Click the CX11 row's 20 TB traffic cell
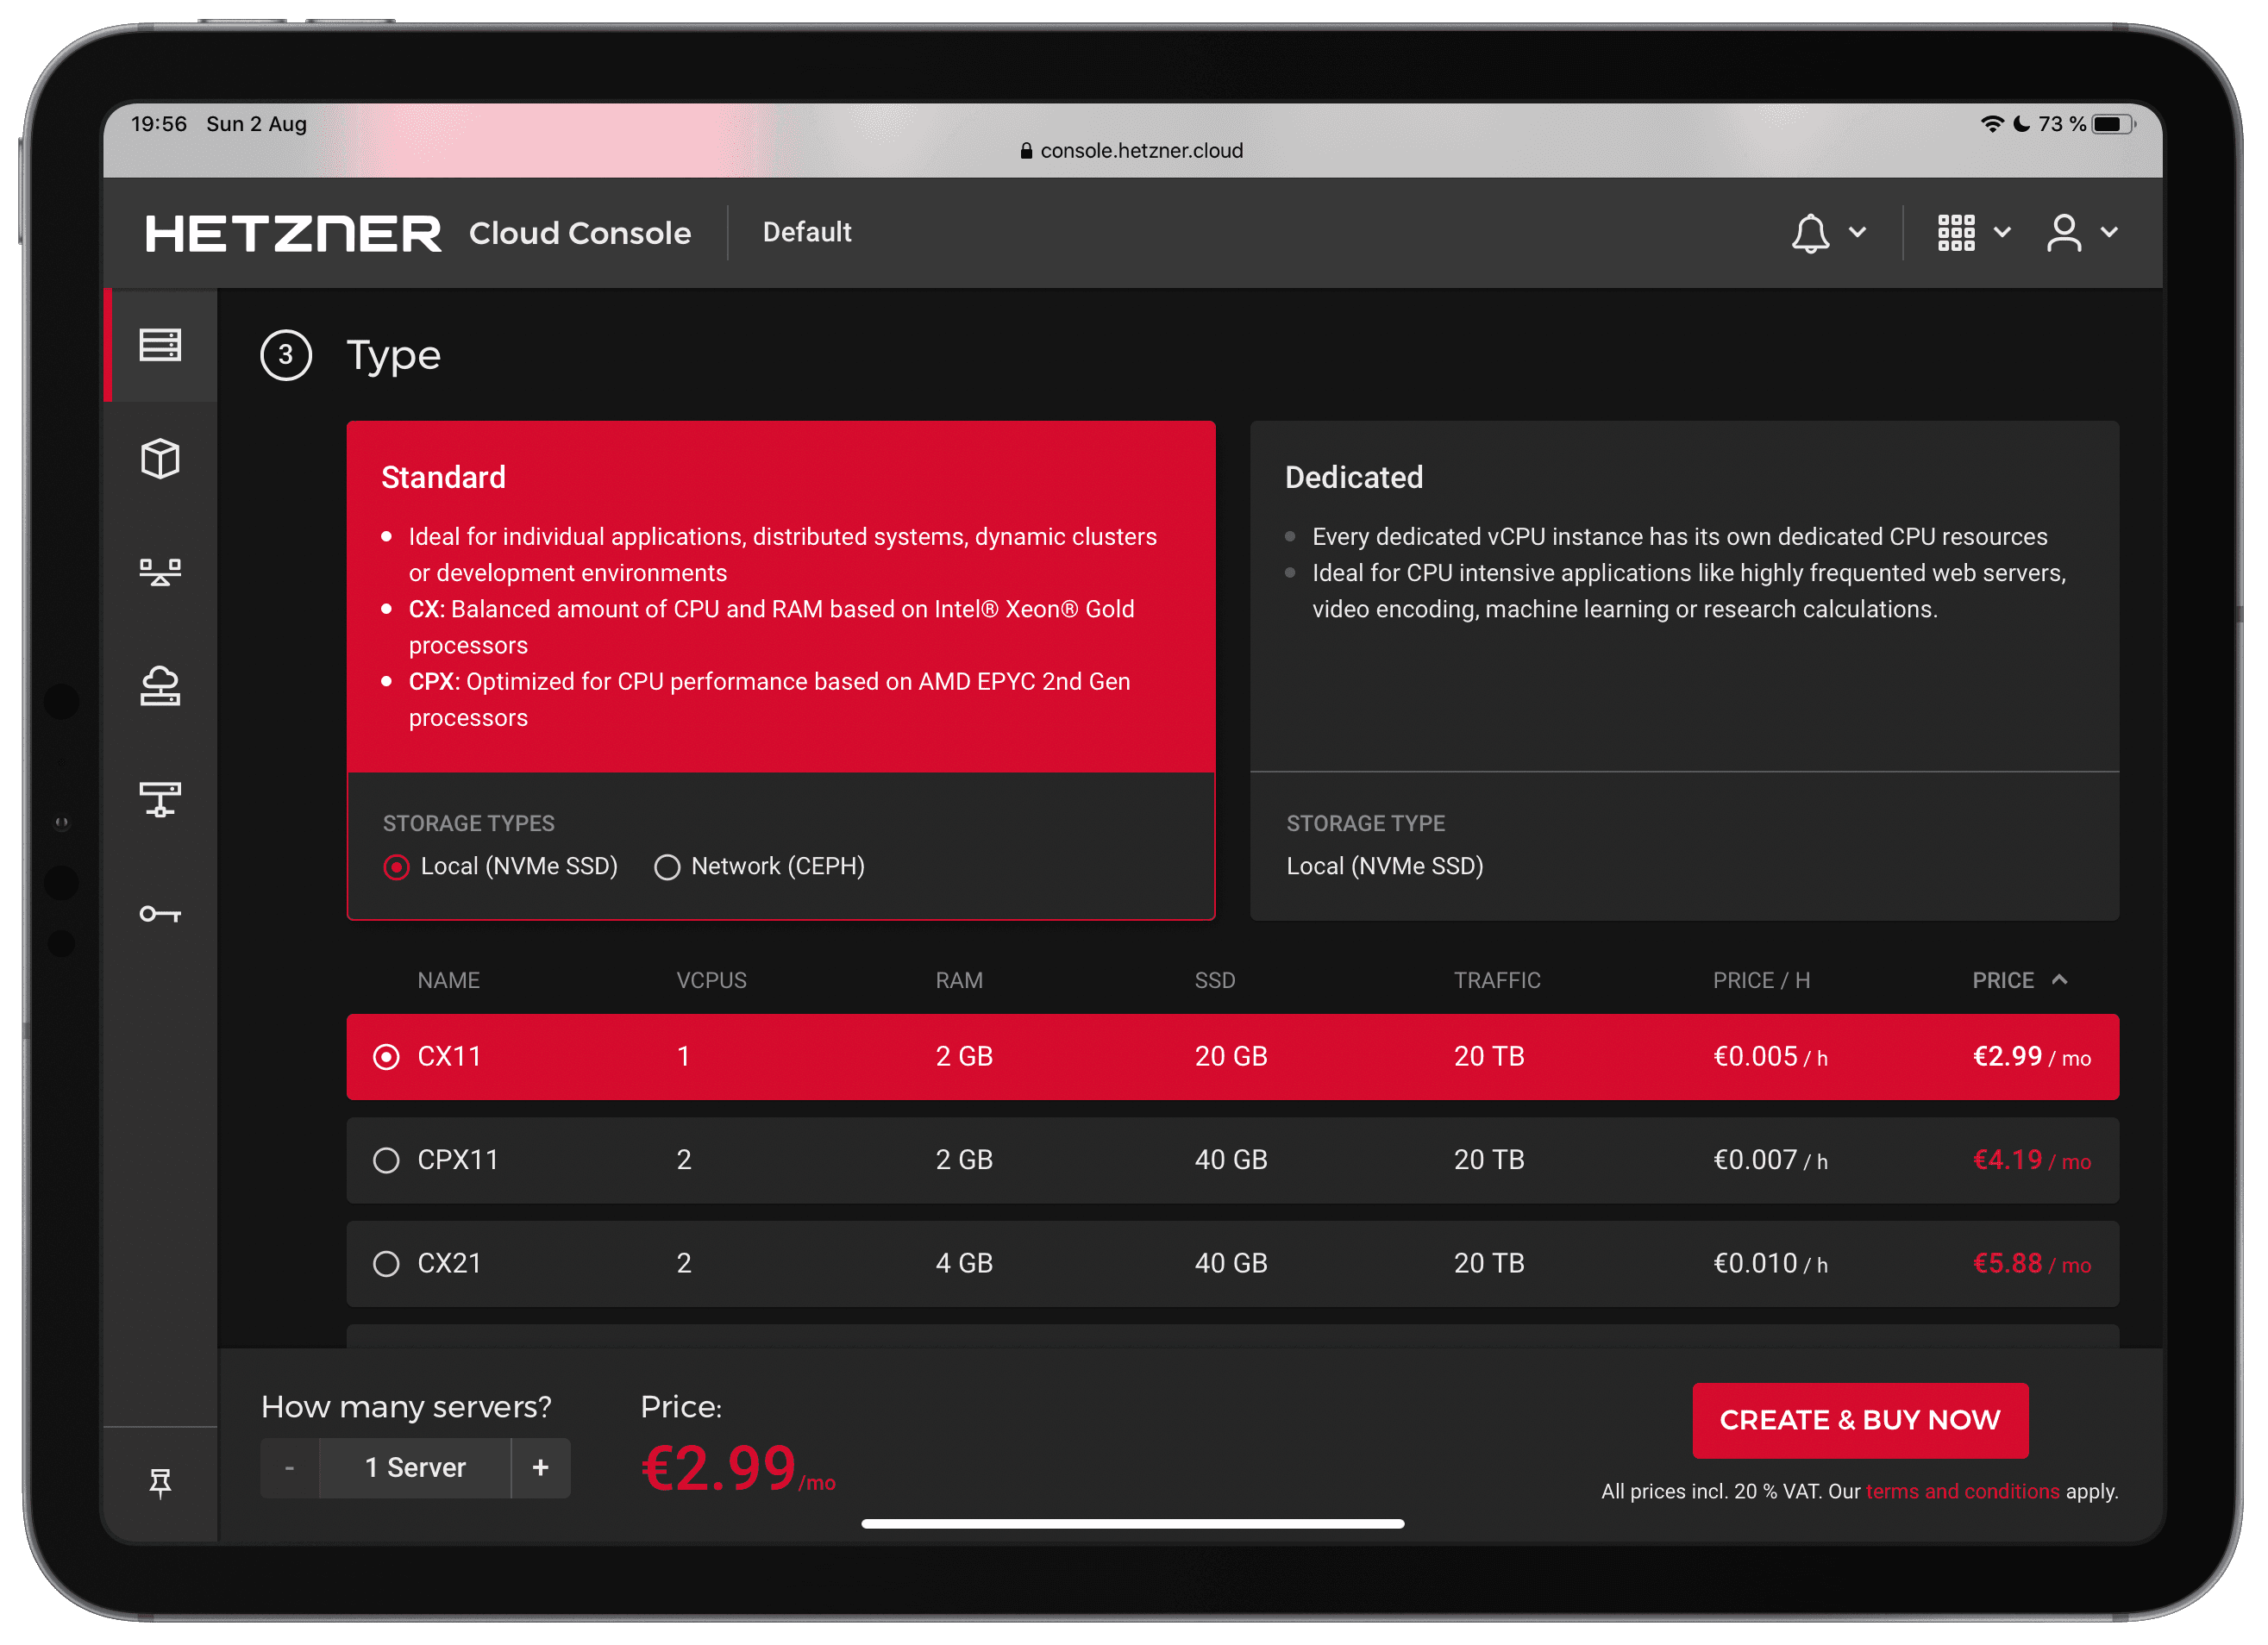 (1490, 1058)
